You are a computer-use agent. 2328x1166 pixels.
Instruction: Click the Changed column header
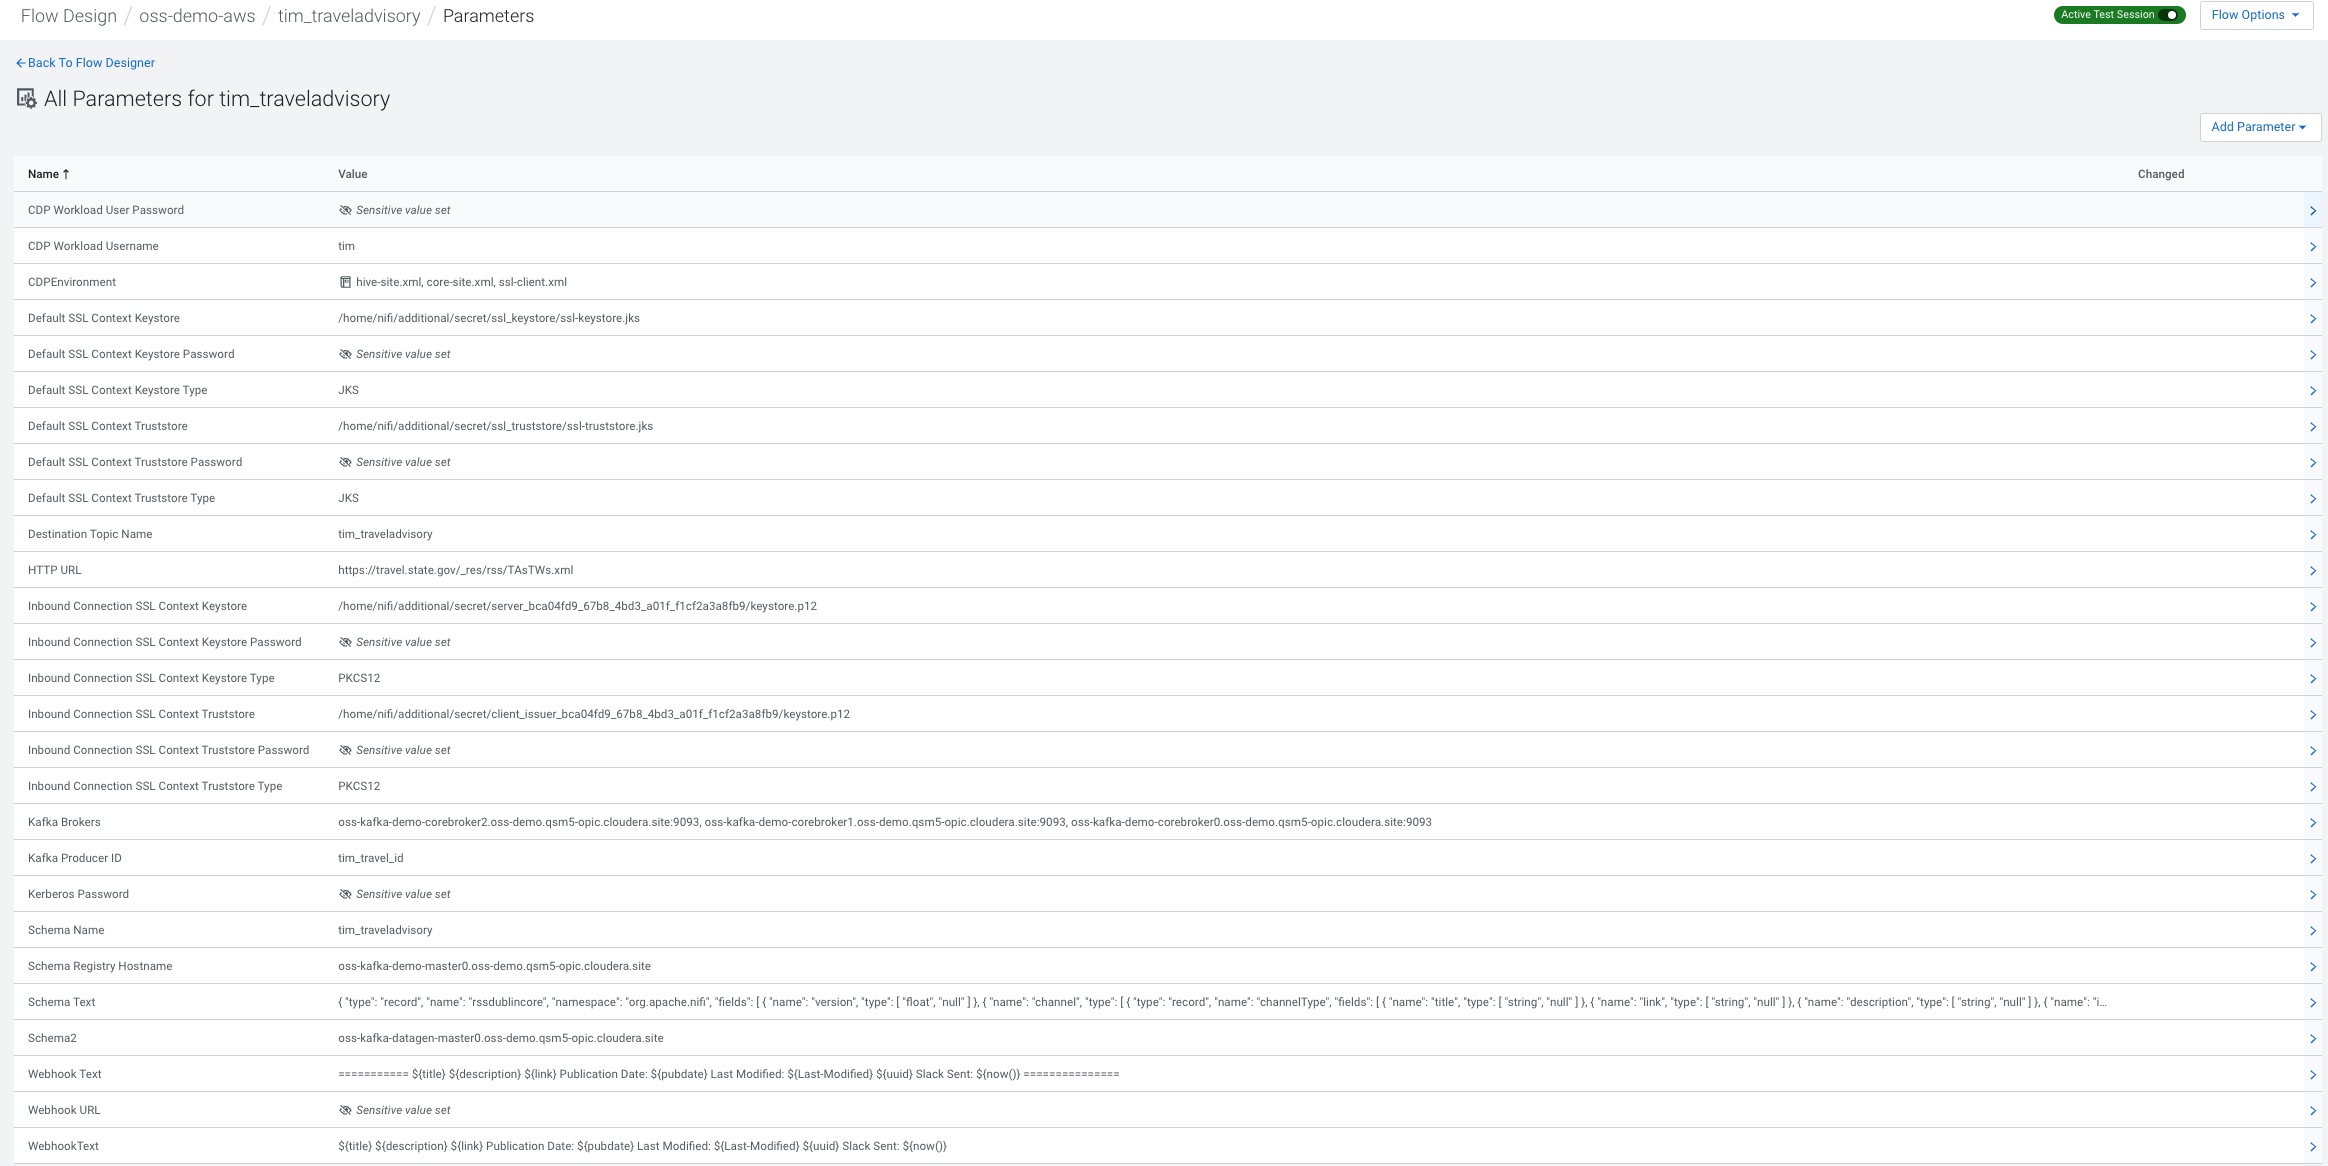2160,174
